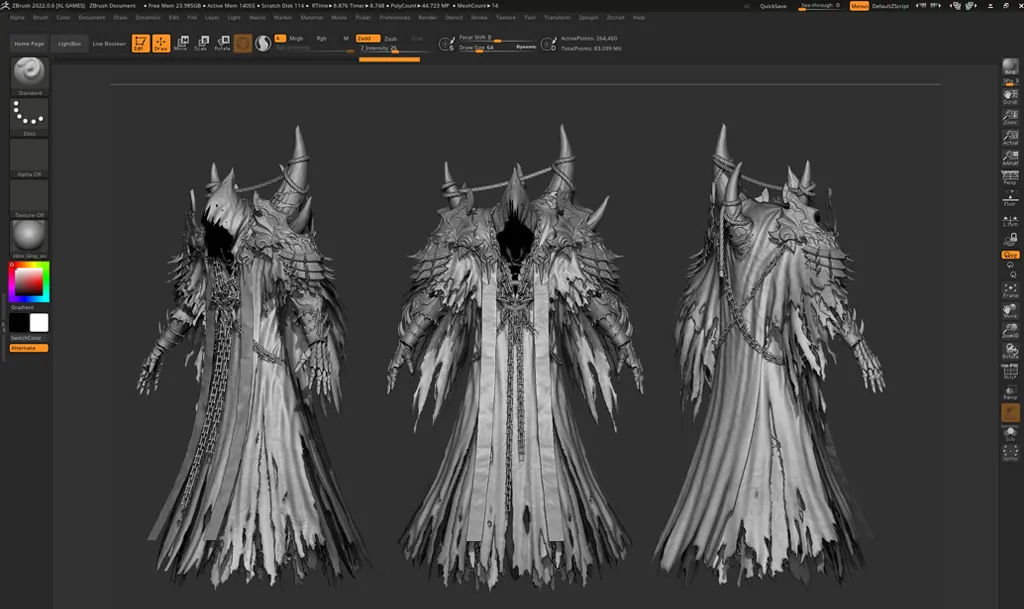Toggle the Alternate button
The height and width of the screenshot is (609, 1024).
click(x=29, y=348)
